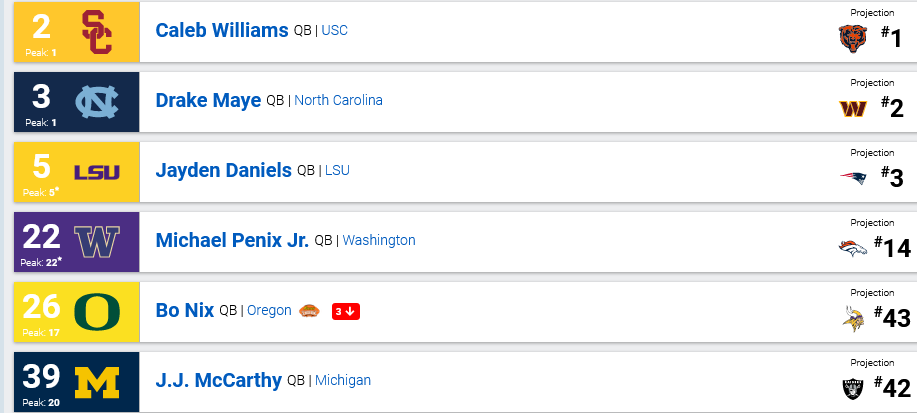Open Michael Penix Jr. player profile

pos(232,240)
